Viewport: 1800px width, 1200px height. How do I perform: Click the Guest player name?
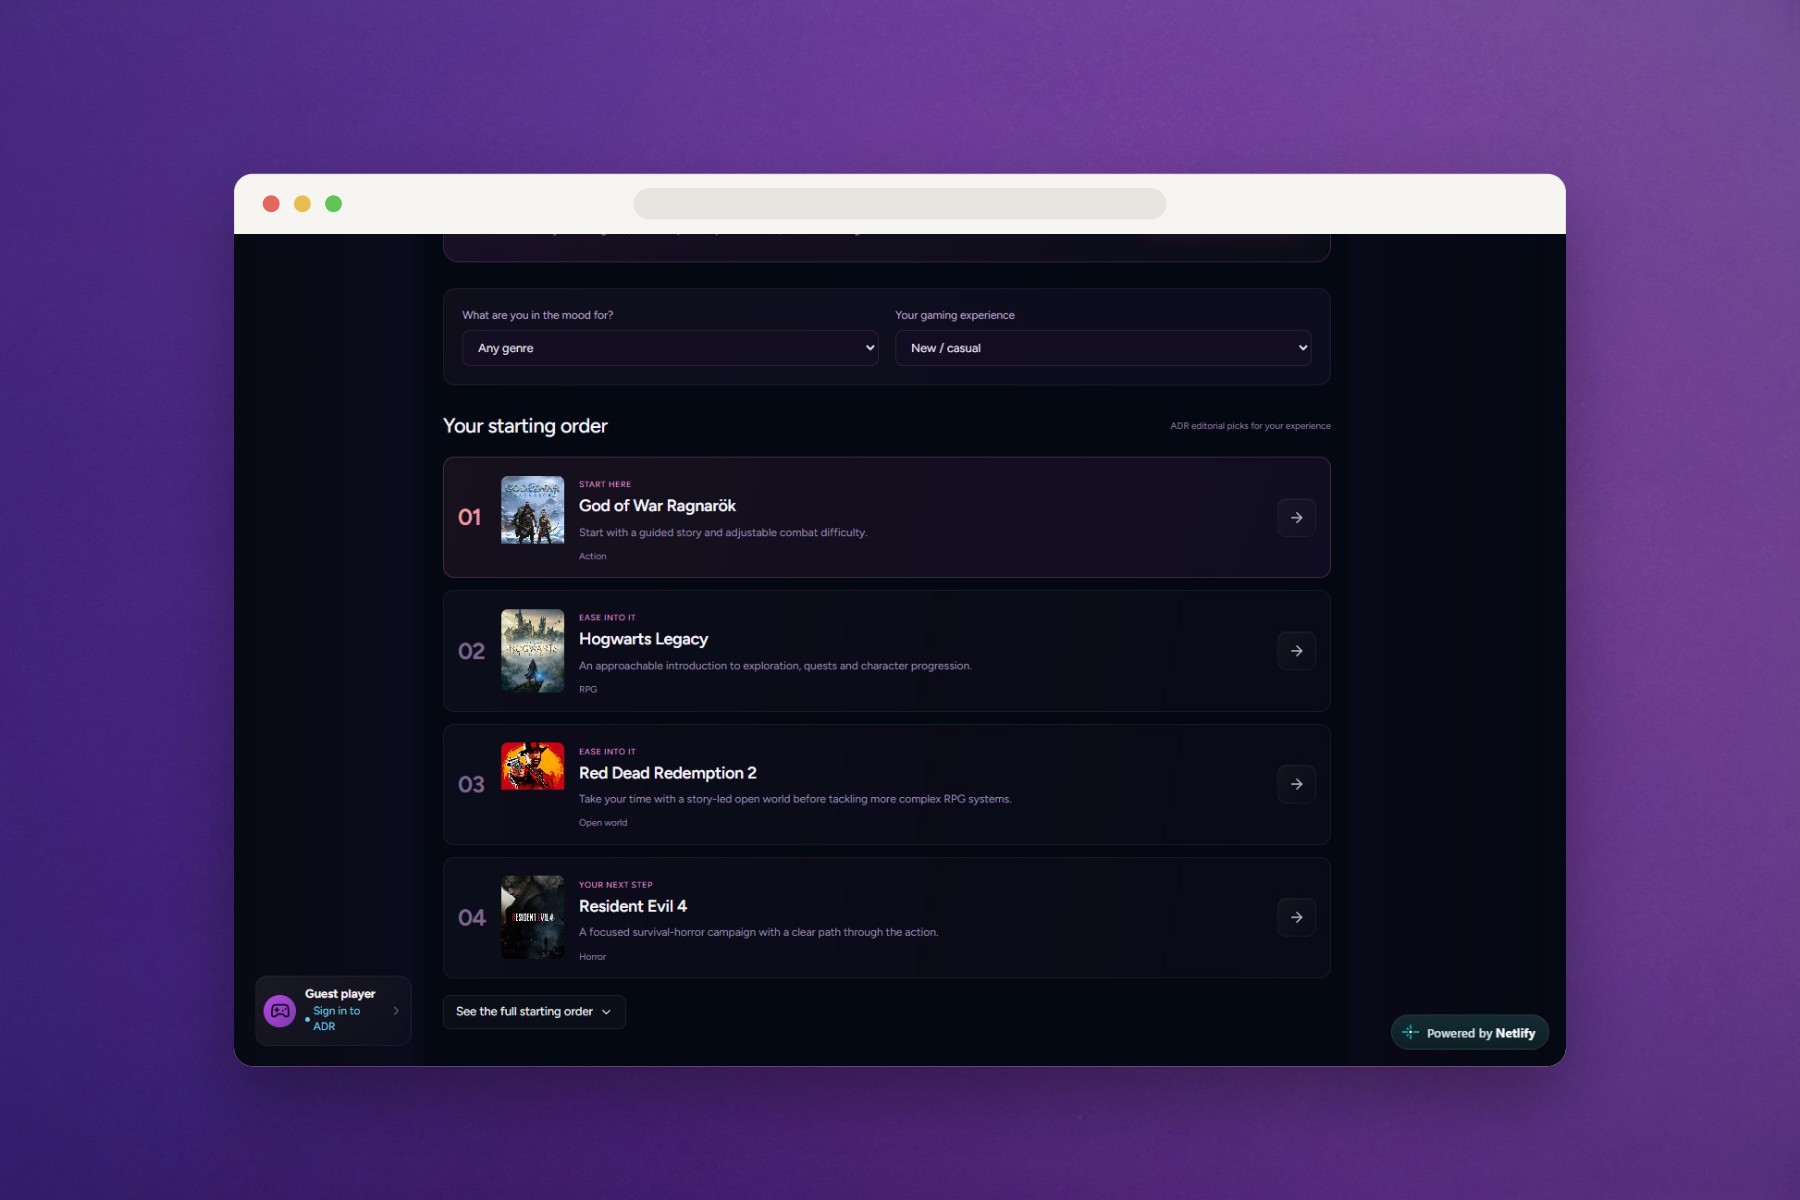(x=340, y=994)
